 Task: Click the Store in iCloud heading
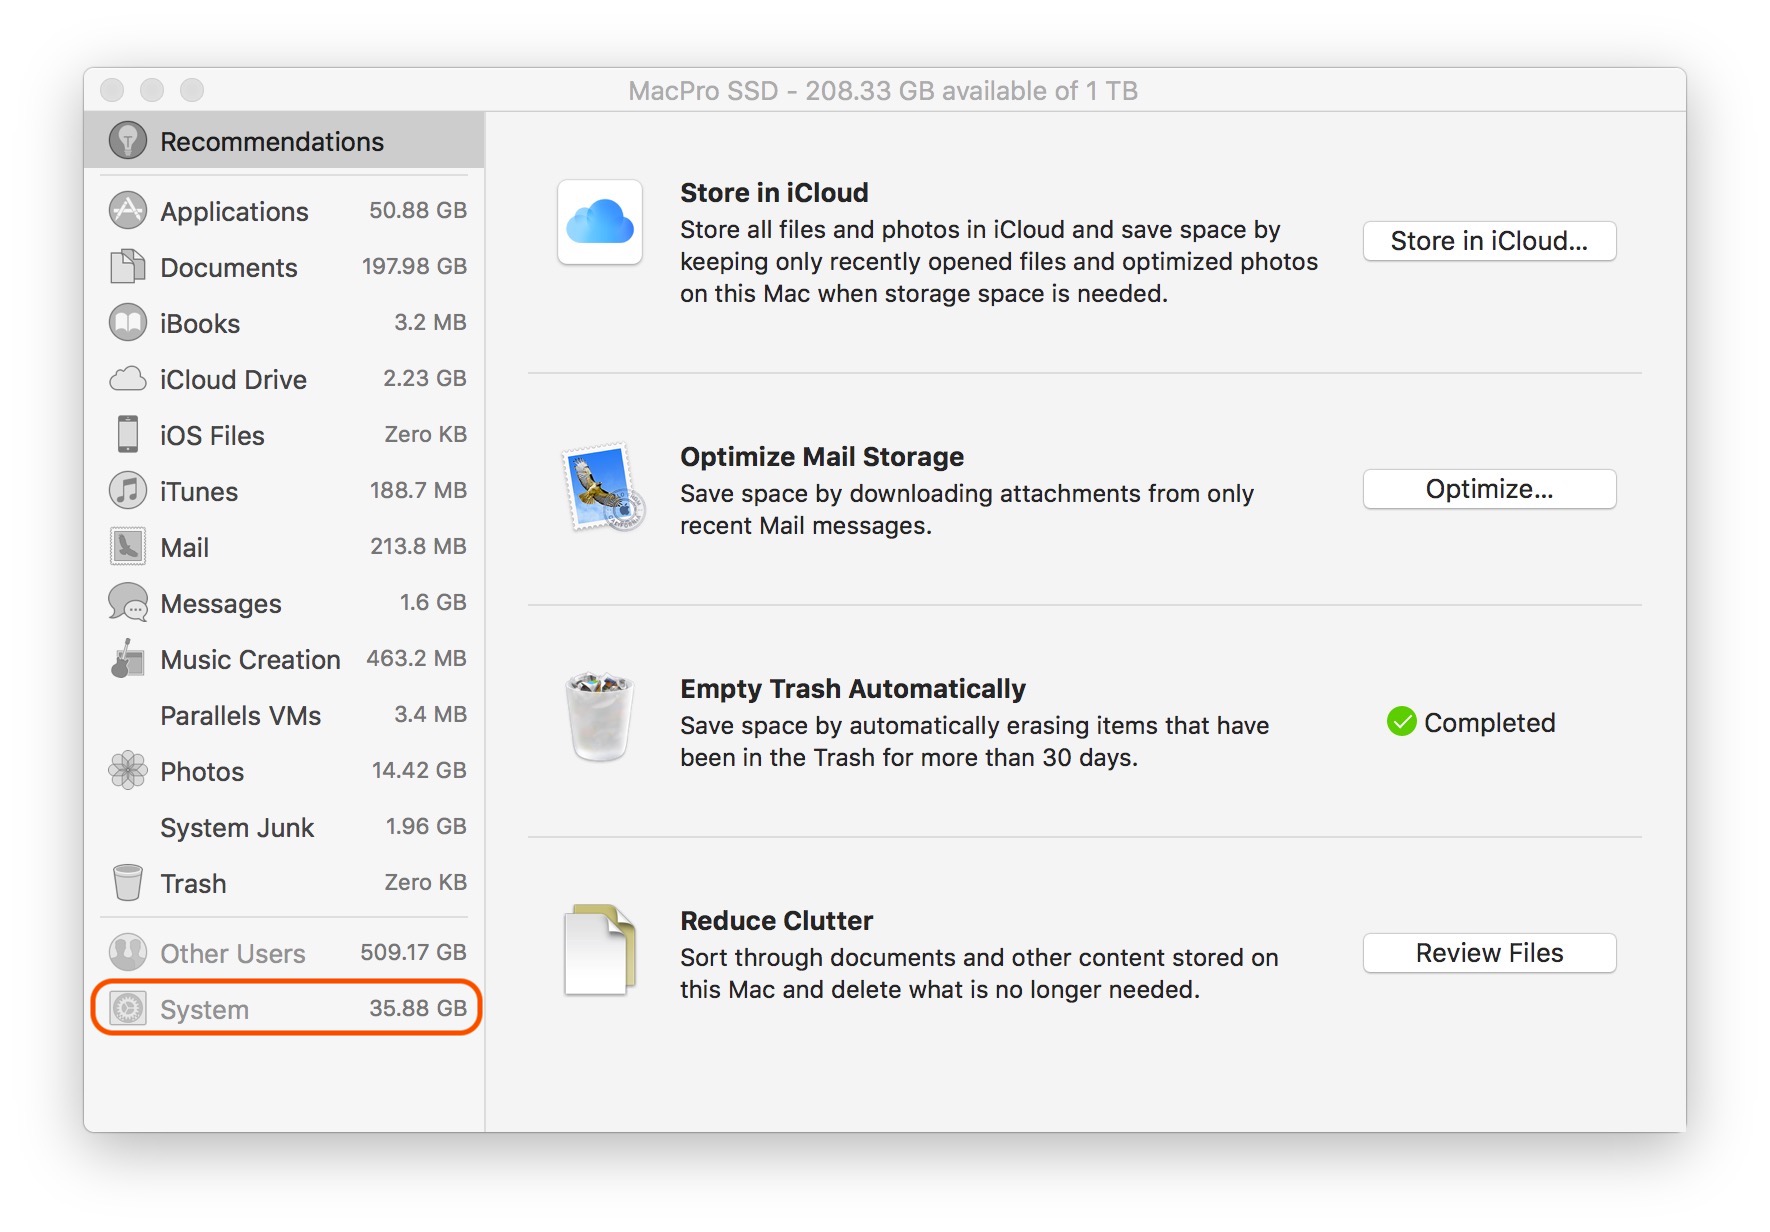tap(774, 192)
